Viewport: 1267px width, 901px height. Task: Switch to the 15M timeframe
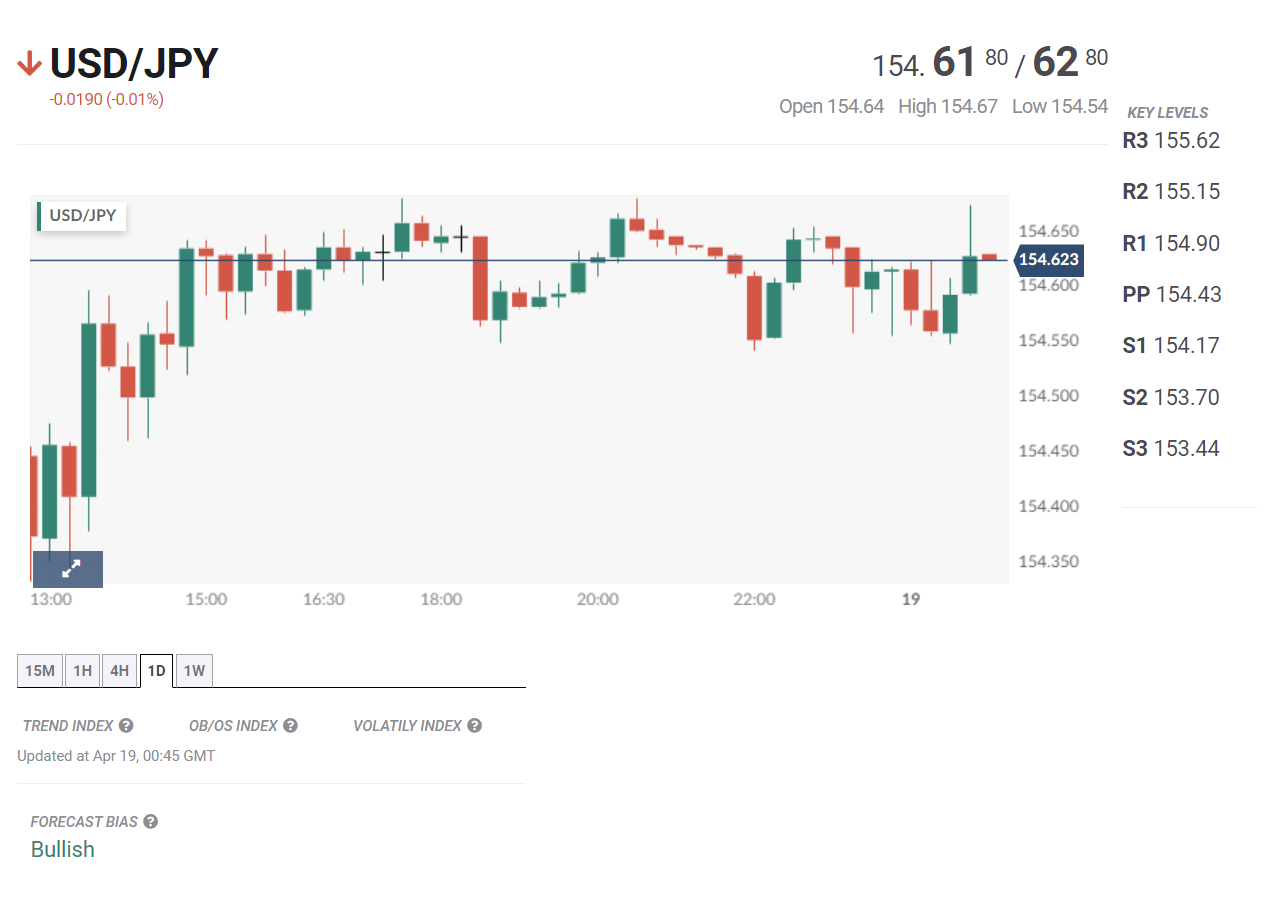(x=40, y=670)
